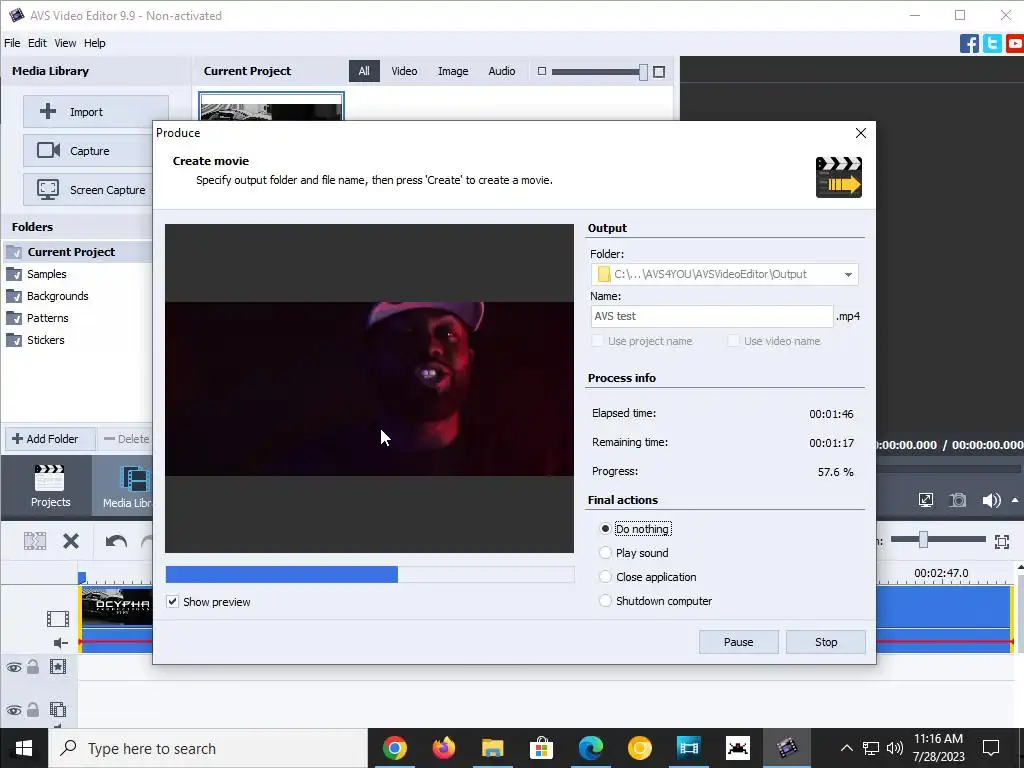This screenshot has width=1024, height=768.
Task: Open the Edit menu
Action: click(37, 43)
